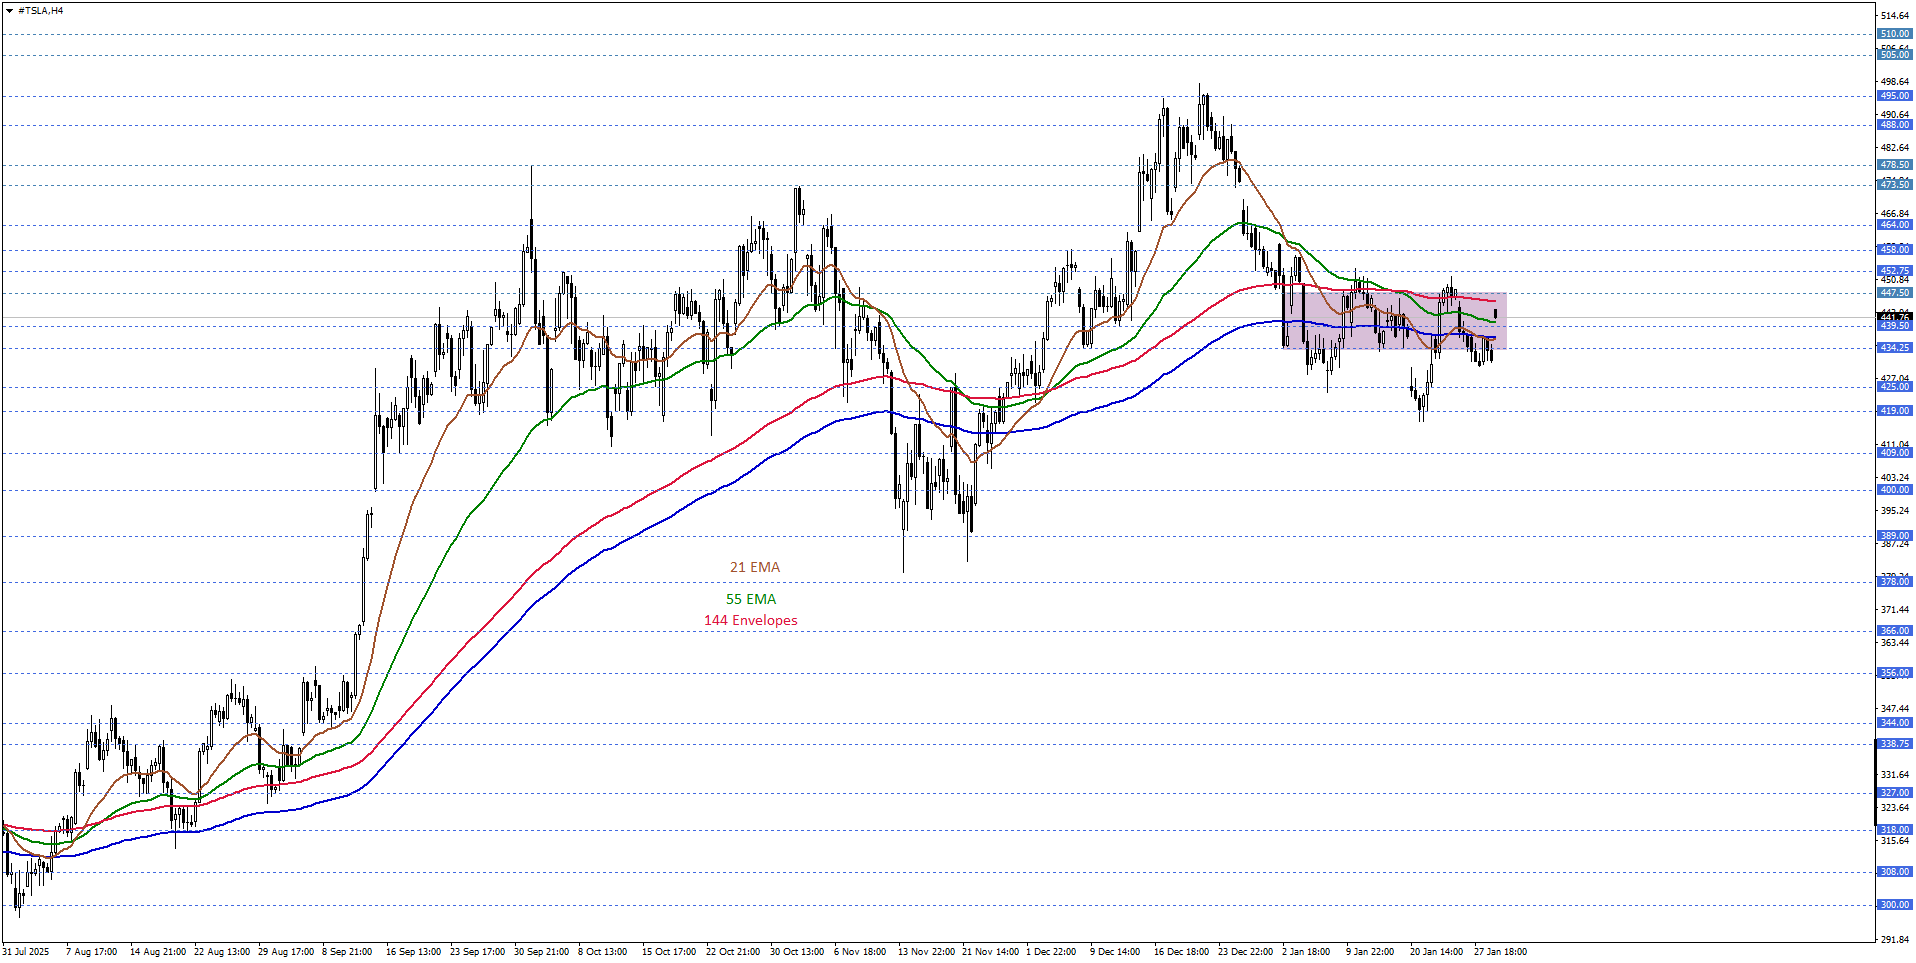Select the 144 Envelopes text label
Viewport: 1916px width, 963px height.
click(x=750, y=620)
